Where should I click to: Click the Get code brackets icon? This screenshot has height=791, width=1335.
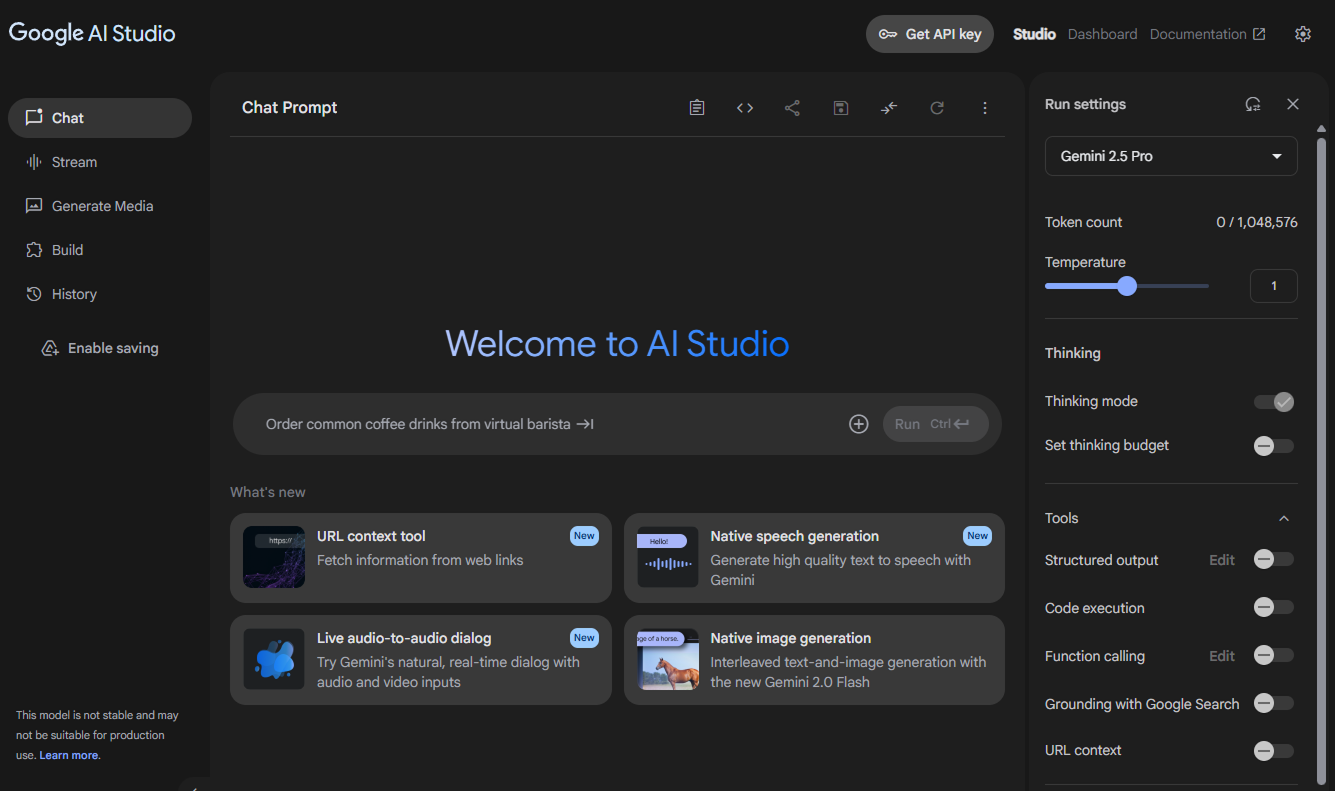click(745, 108)
